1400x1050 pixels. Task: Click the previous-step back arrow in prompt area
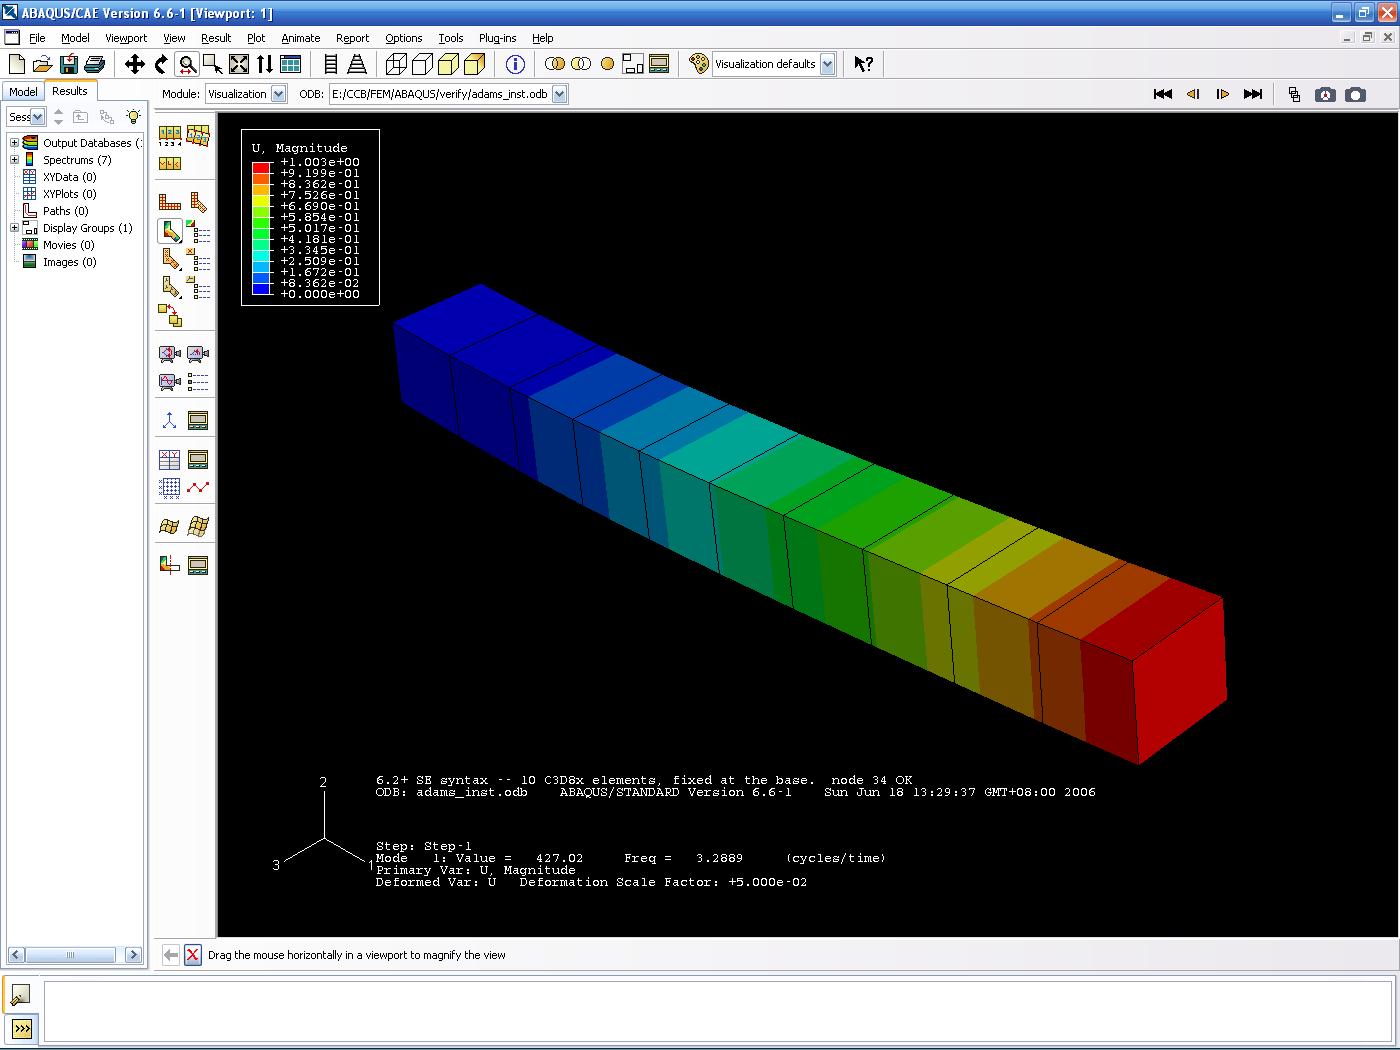coord(171,955)
